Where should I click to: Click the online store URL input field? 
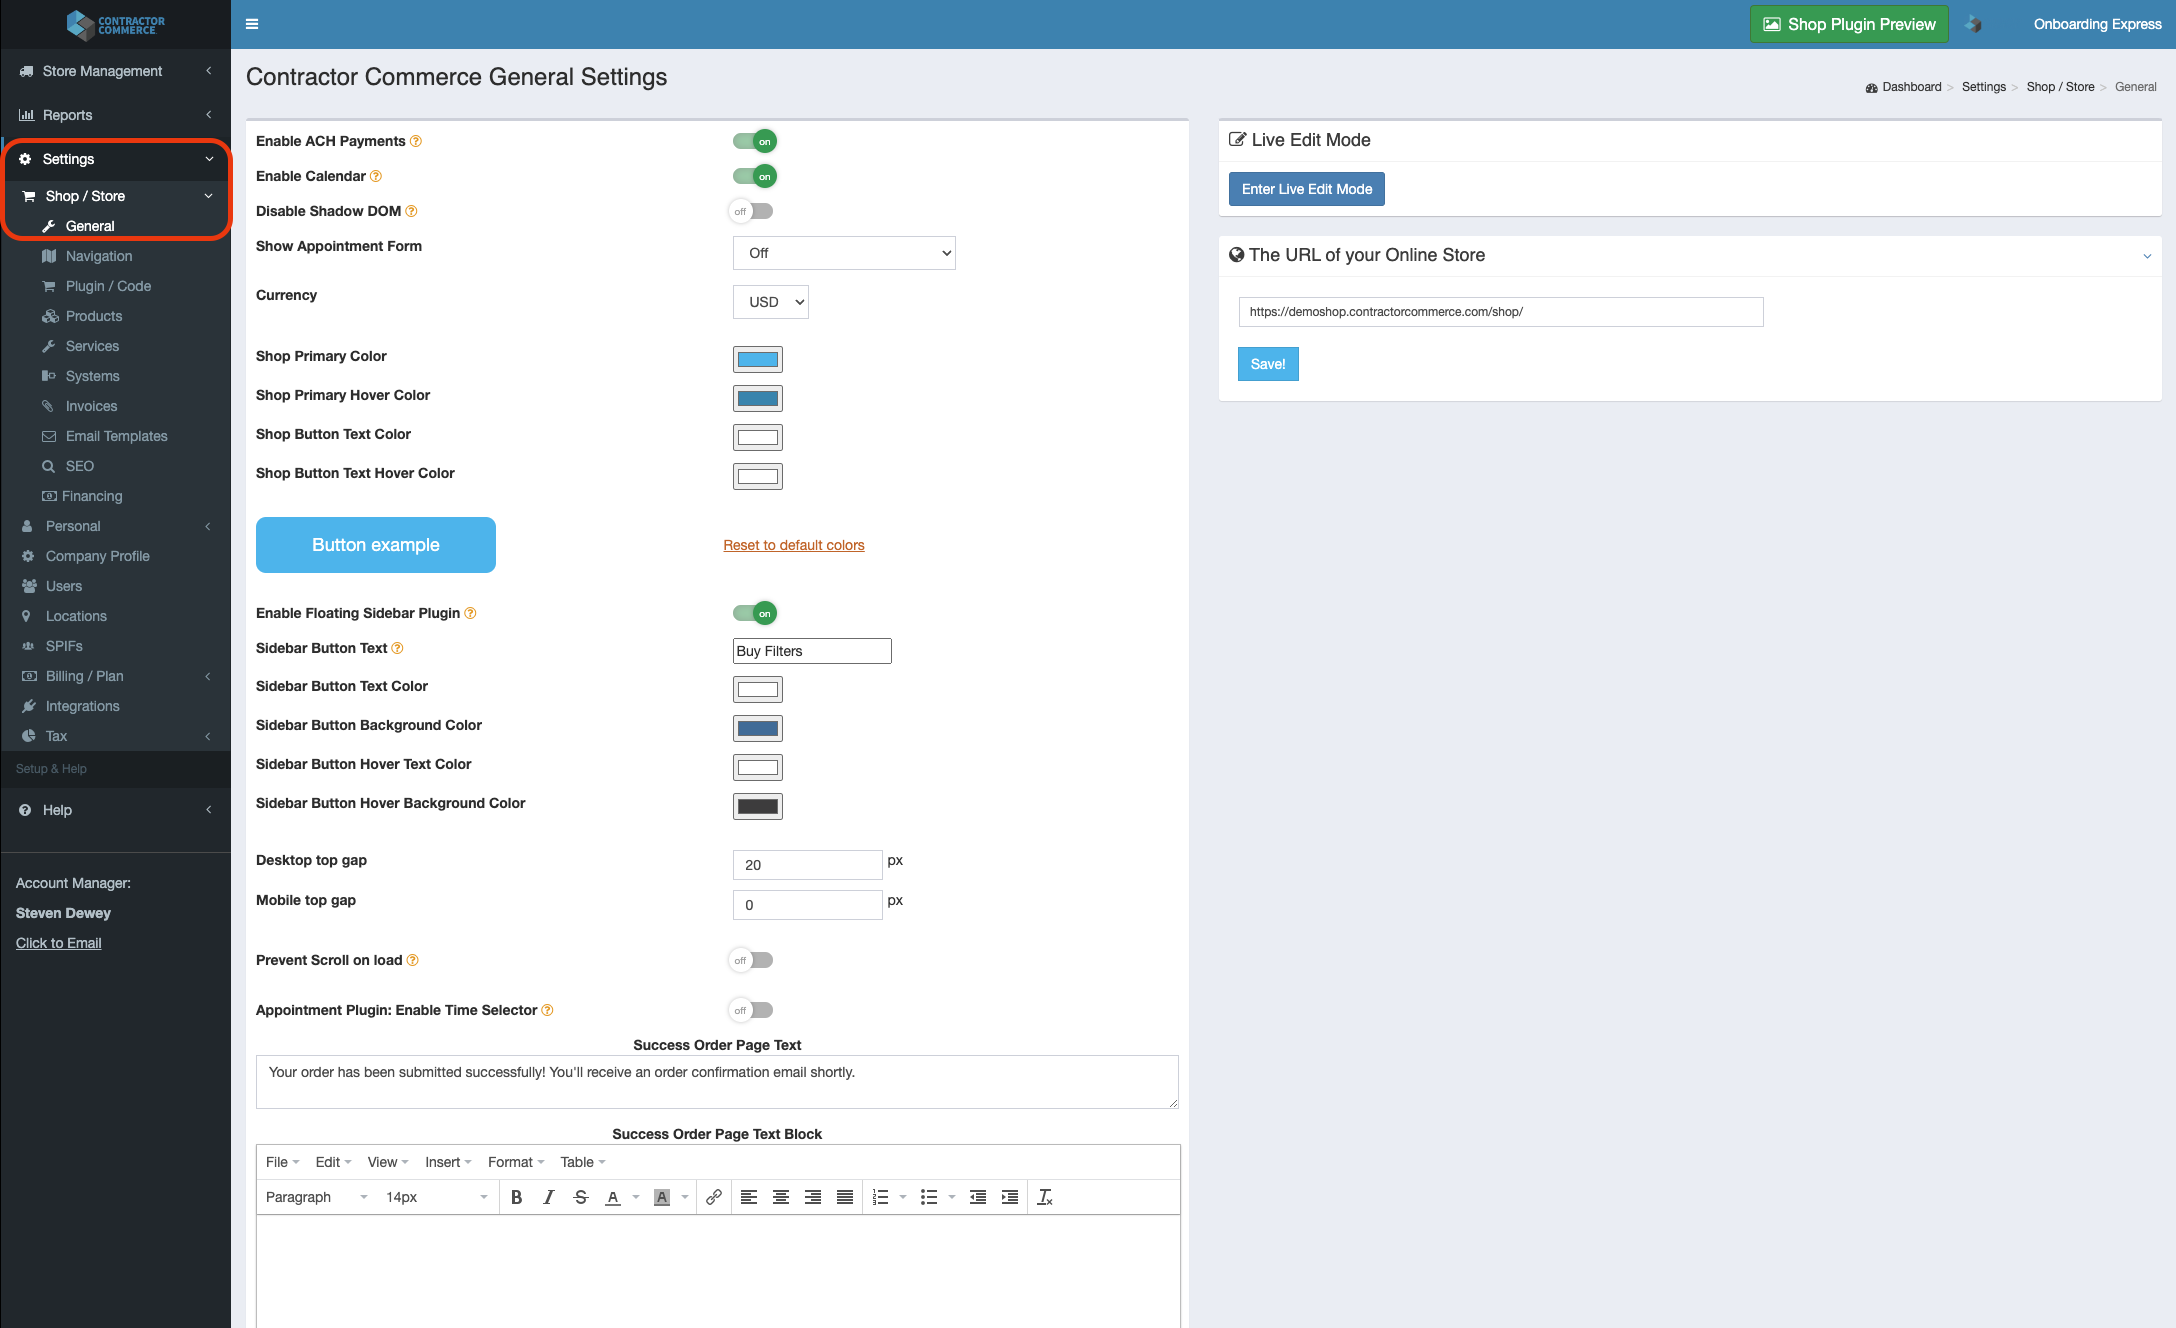[x=1500, y=312]
